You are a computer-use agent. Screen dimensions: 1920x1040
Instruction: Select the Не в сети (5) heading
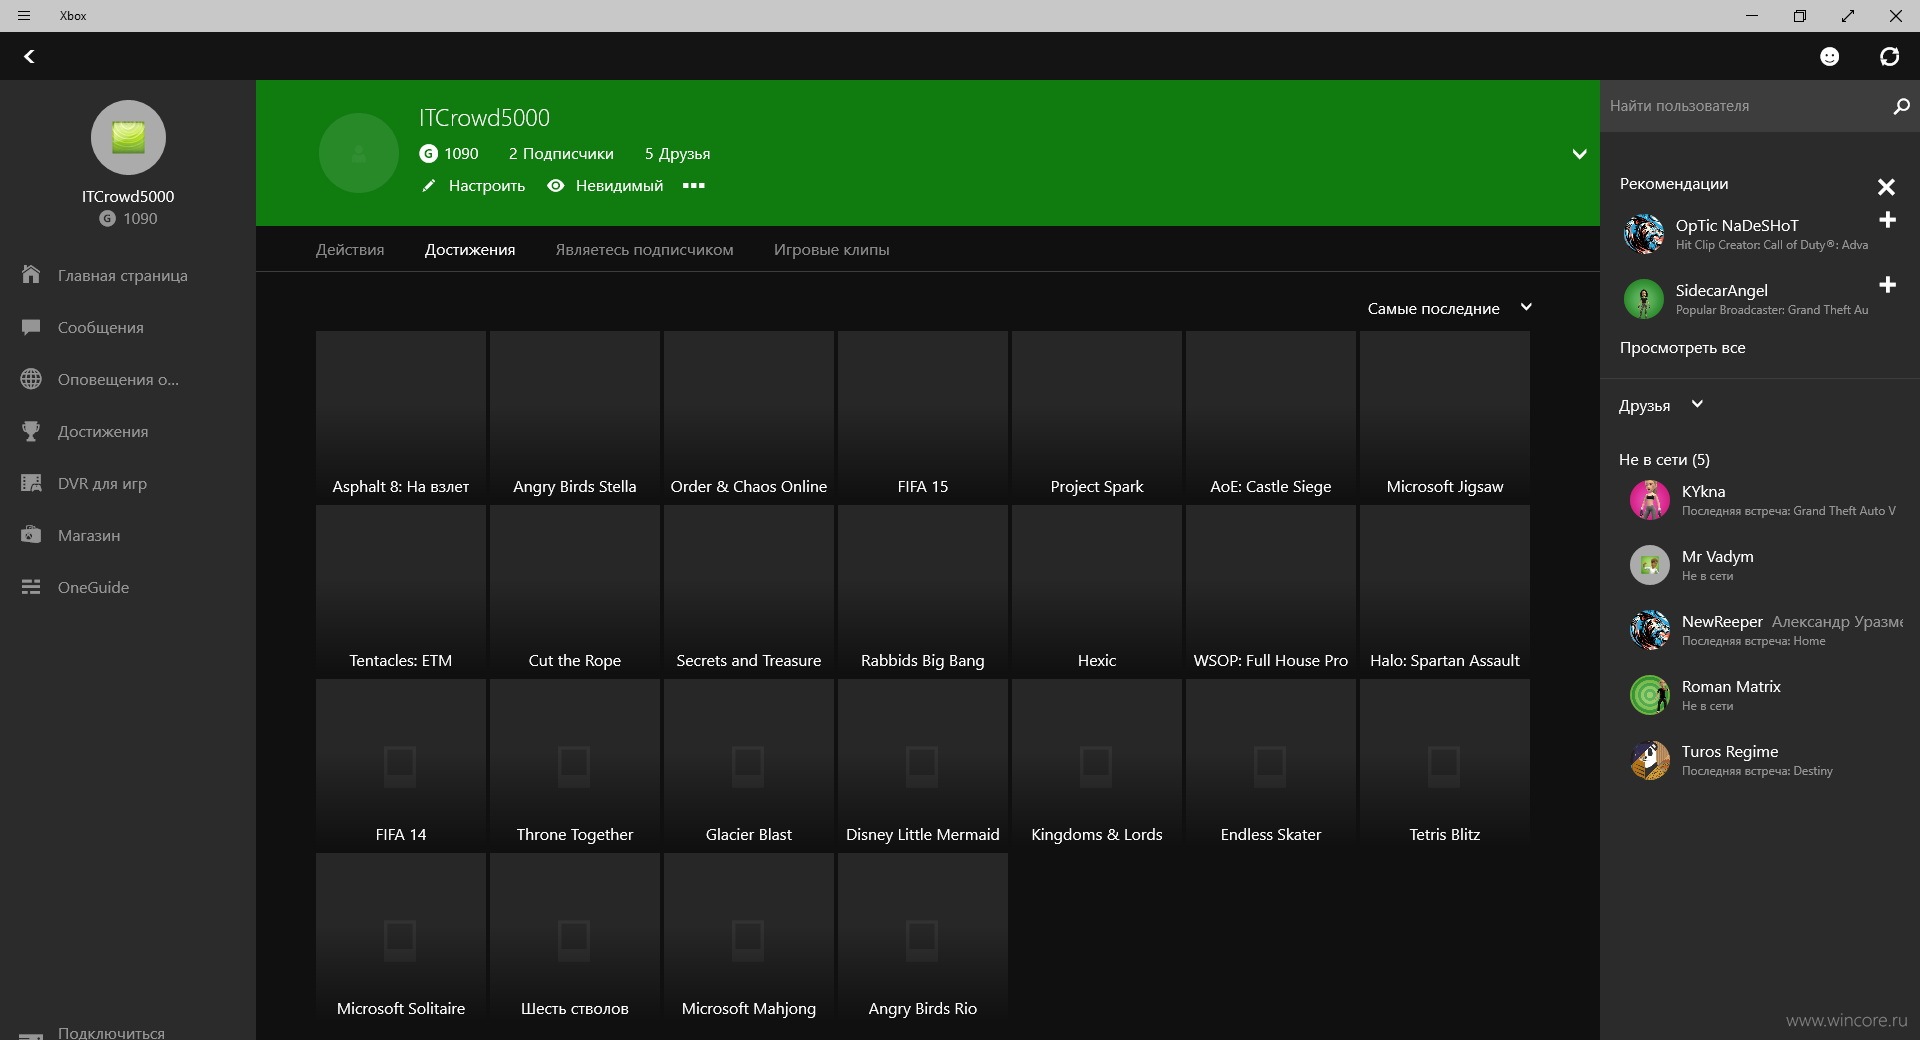pos(1664,460)
